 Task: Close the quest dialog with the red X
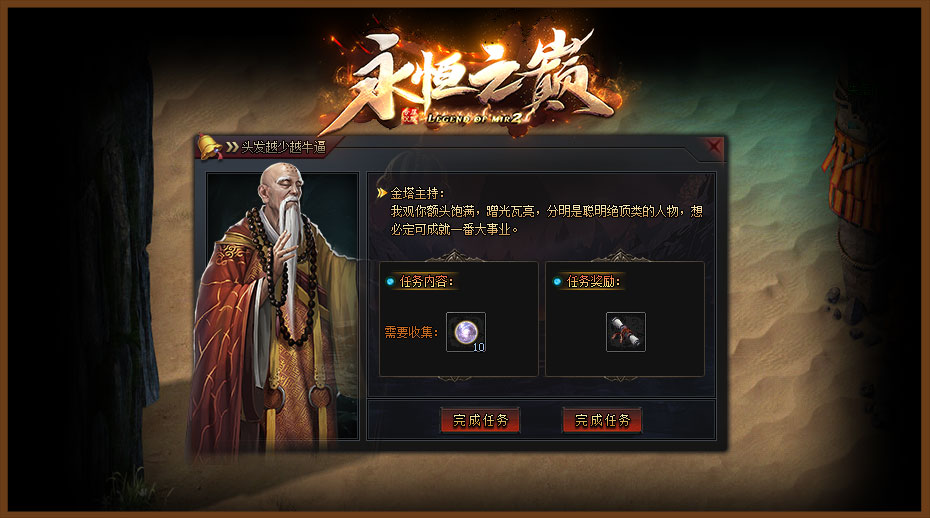click(713, 146)
